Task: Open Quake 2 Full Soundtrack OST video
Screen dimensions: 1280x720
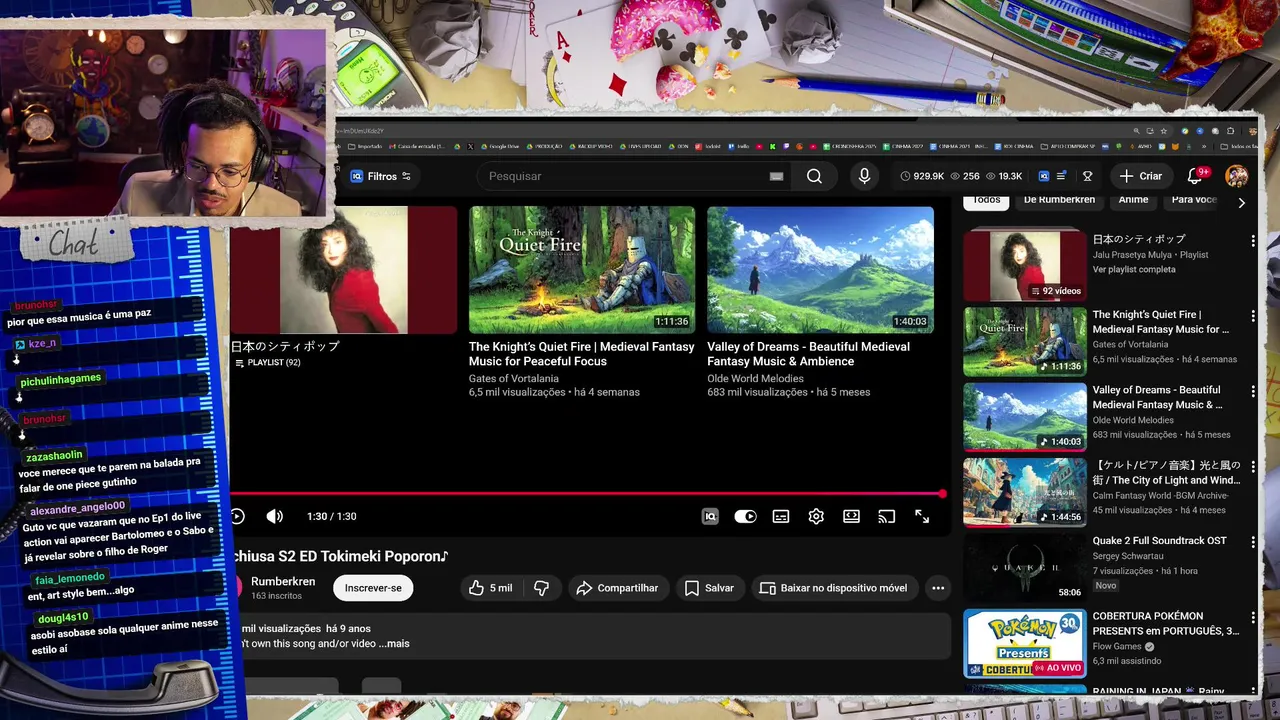Action: tap(1025, 567)
